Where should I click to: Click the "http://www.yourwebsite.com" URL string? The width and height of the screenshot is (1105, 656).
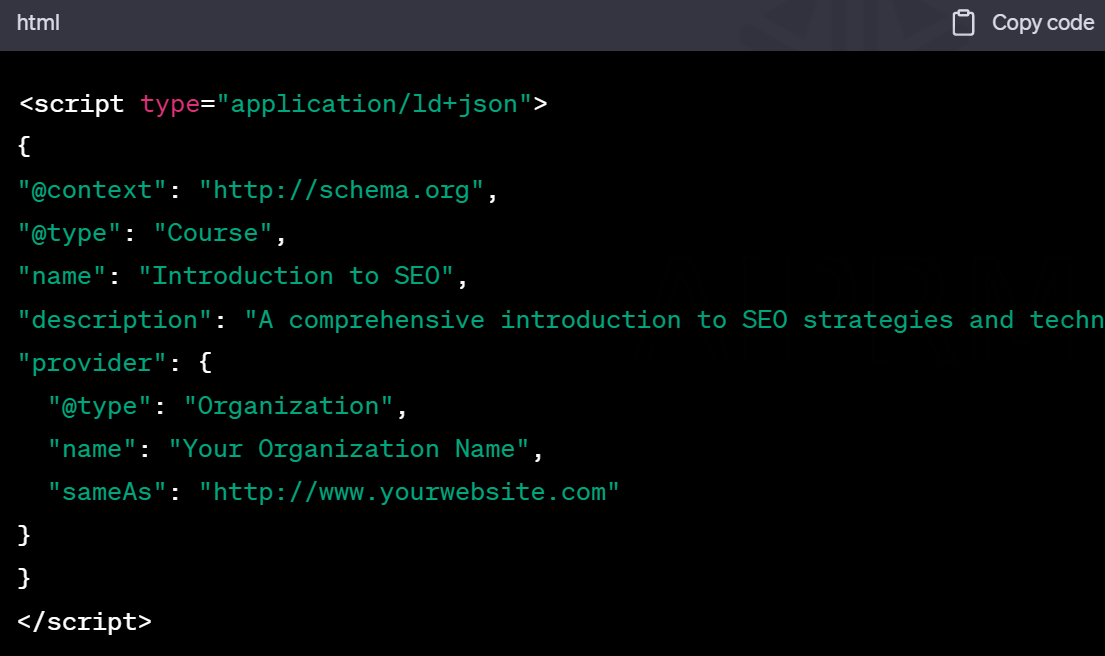click(409, 492)
